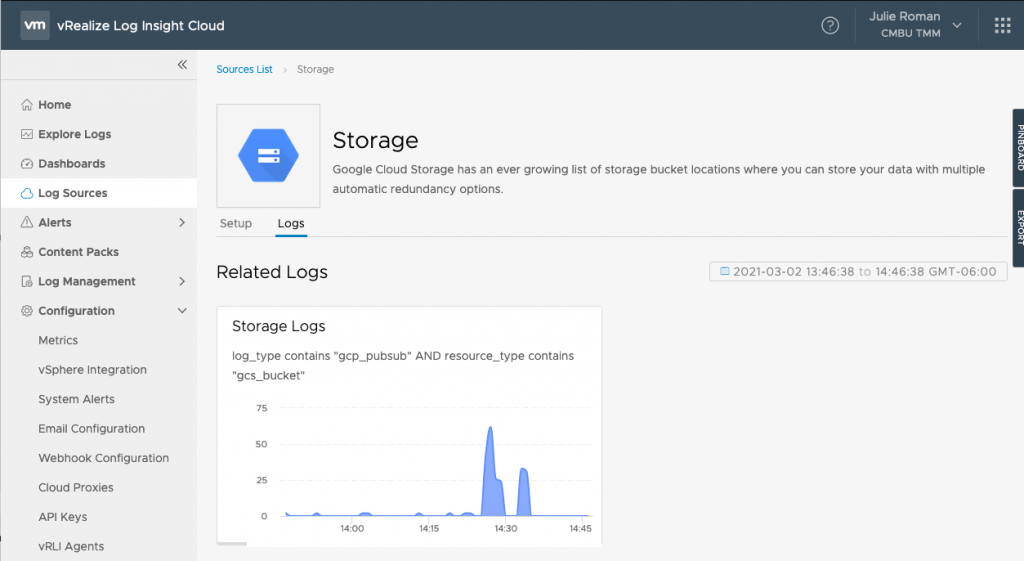Select the Logs tab

coord(291,223)
